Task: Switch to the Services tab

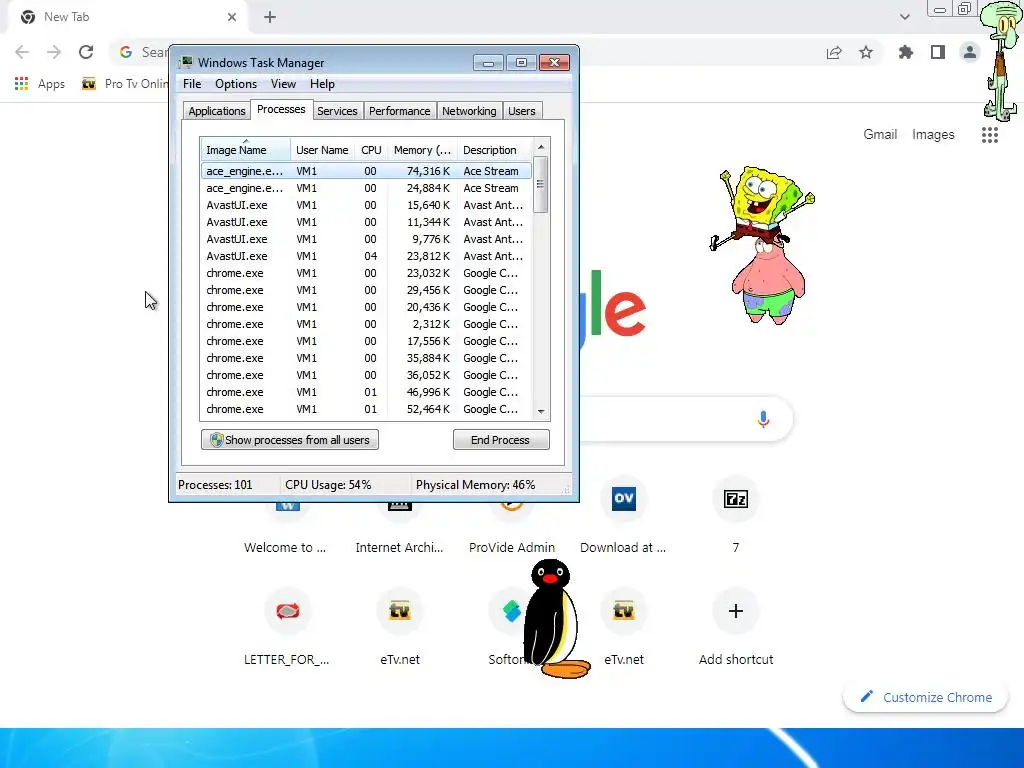Action: 337,111
